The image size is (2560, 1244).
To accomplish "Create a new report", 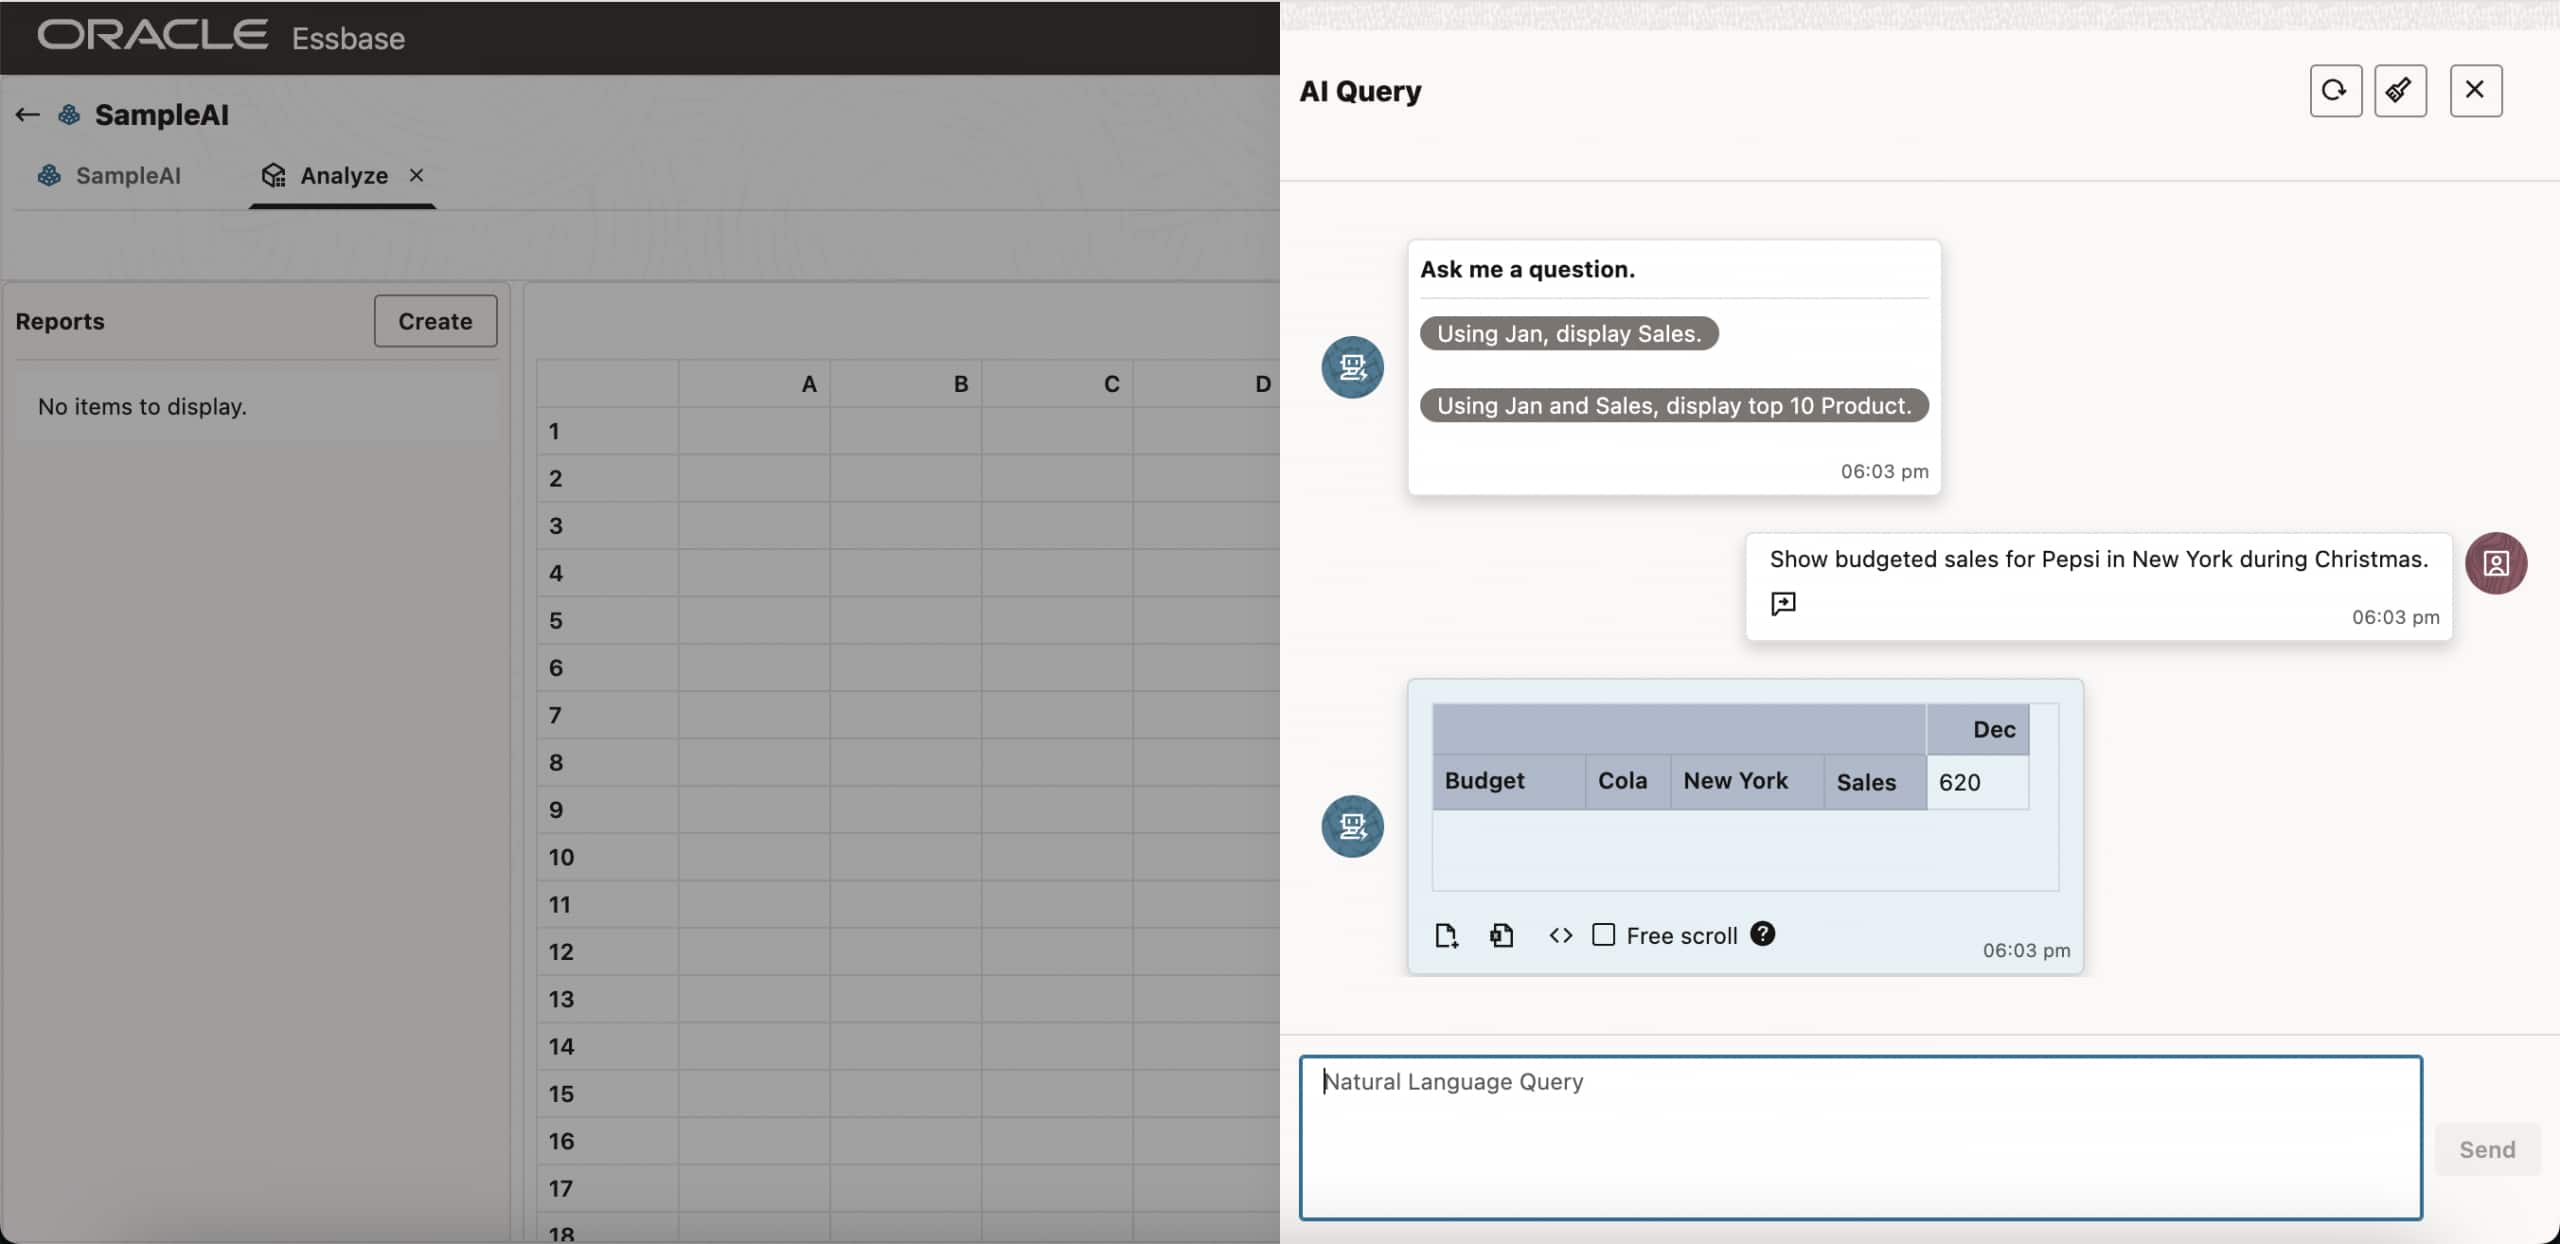I will pos(435,321).
